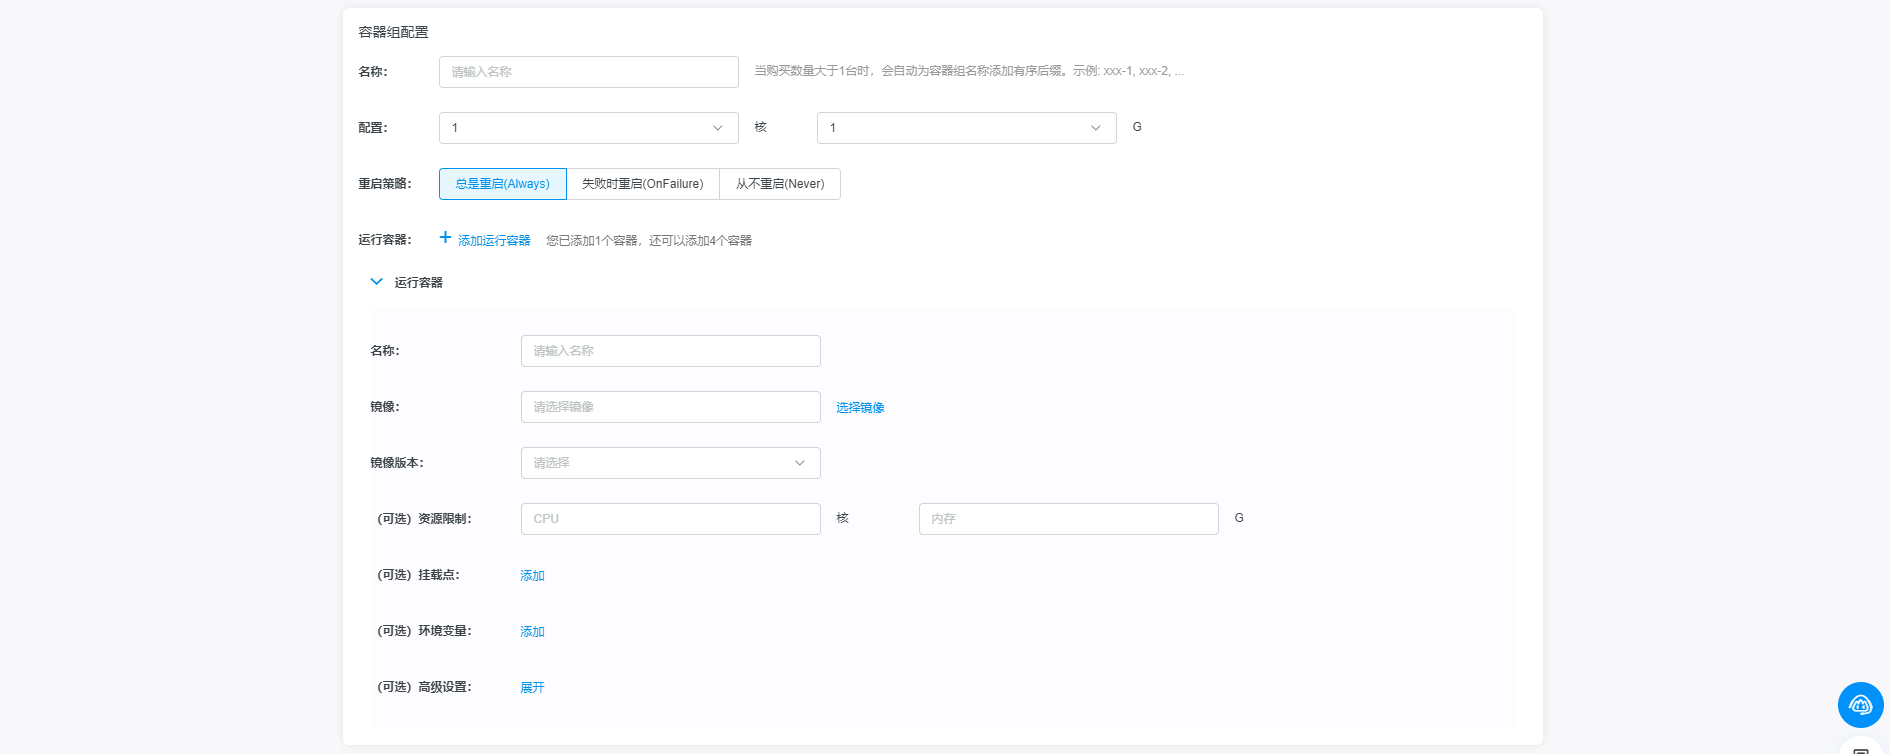Click the plus icon for adding a container
The height and width of the screenshot is (754, 1890).
point(445,238)
